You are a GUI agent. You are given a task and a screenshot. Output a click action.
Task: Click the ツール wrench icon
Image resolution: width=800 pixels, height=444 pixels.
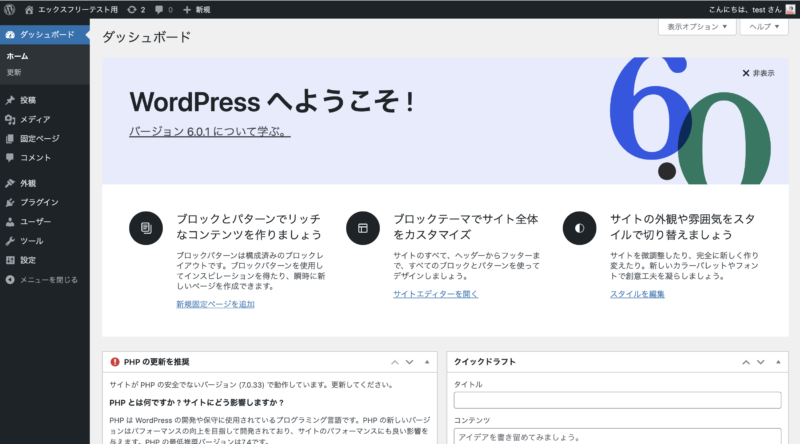(x=10, y=241)
